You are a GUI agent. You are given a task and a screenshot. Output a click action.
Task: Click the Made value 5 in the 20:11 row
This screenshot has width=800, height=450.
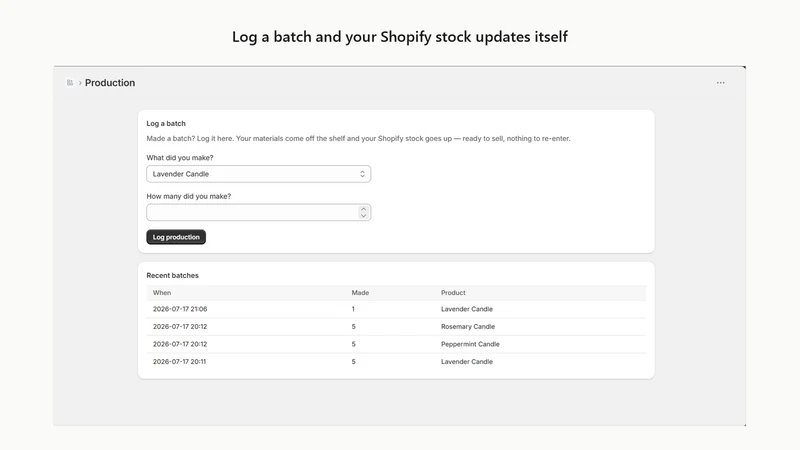tap(354, 362)
